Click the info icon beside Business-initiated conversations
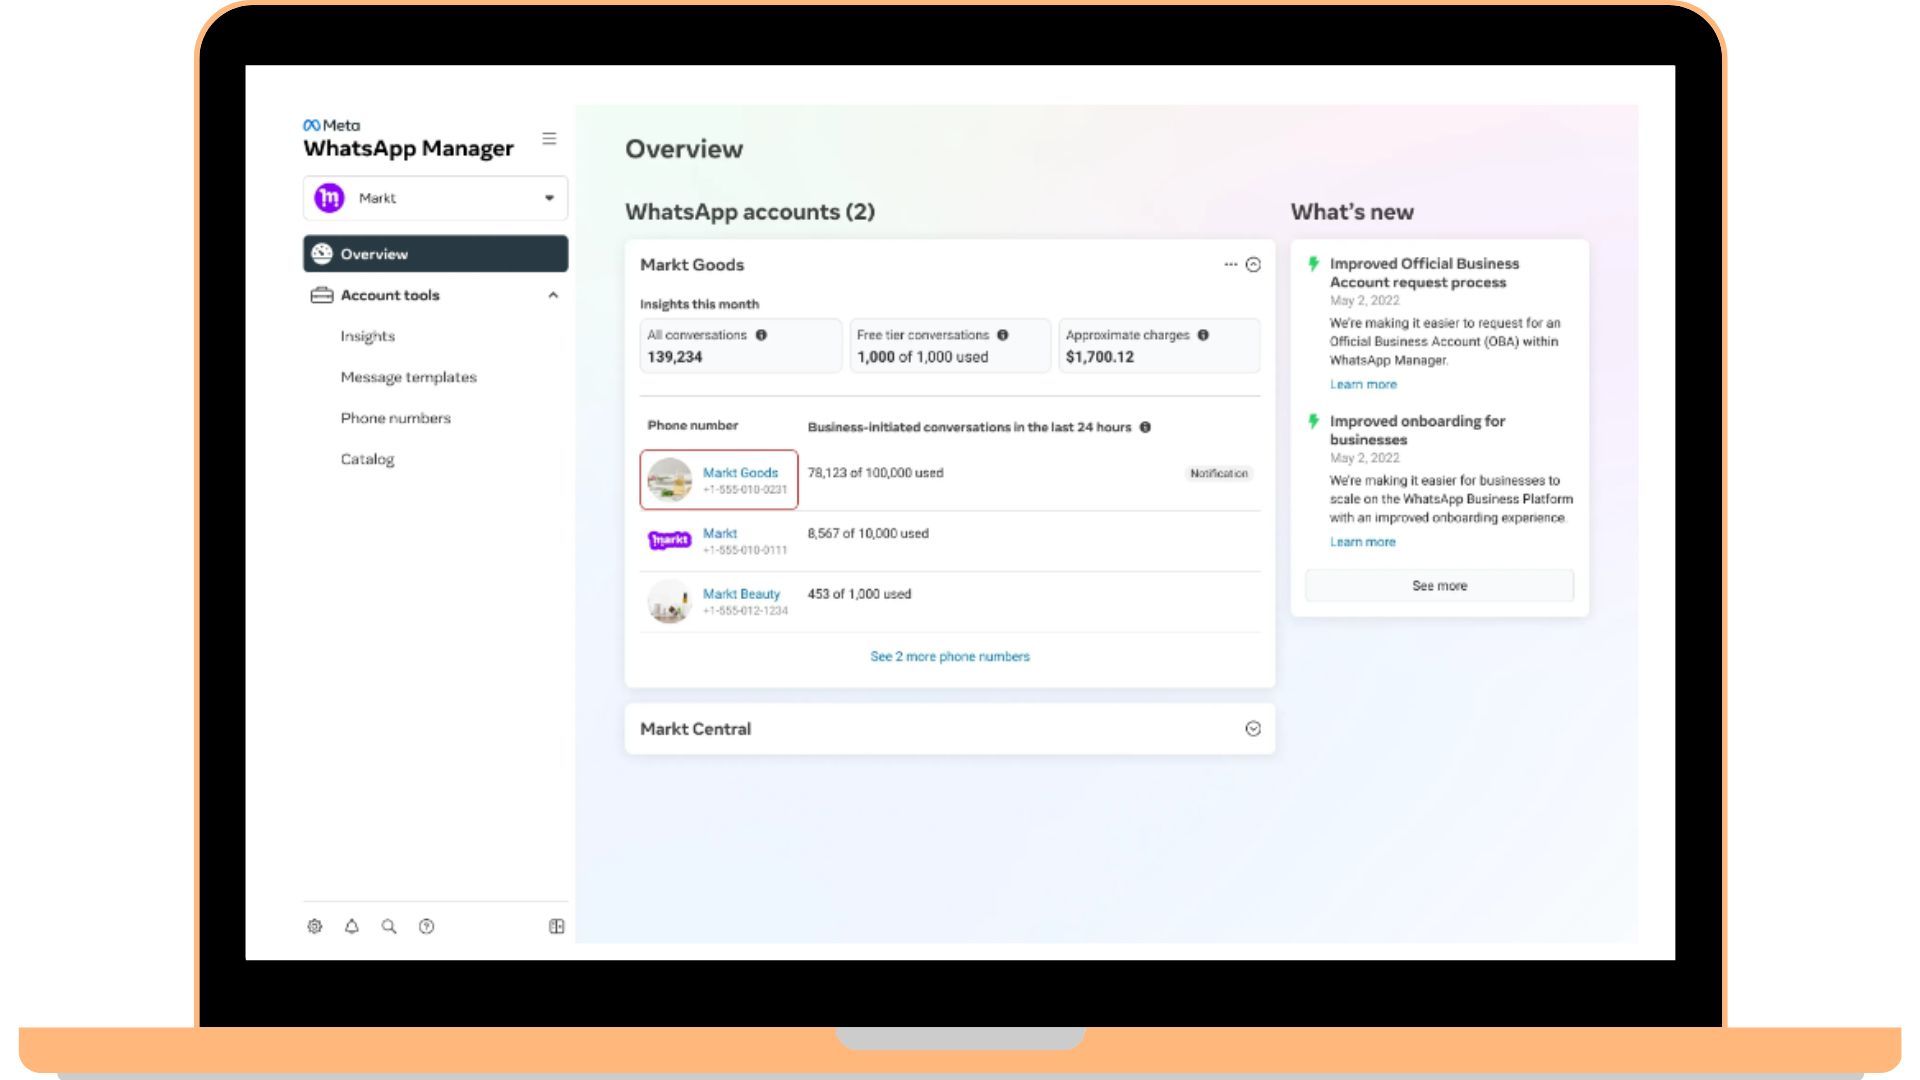 coord(1146,426)
